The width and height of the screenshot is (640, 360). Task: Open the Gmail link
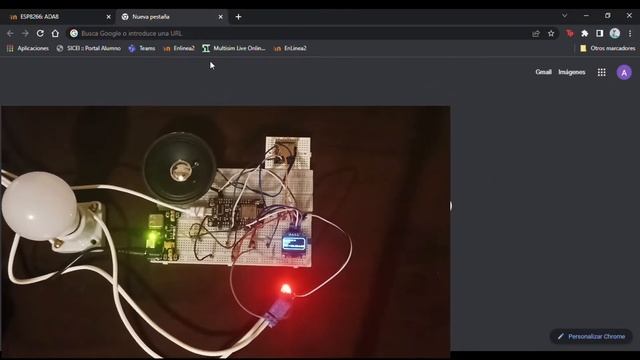(543, 72)
